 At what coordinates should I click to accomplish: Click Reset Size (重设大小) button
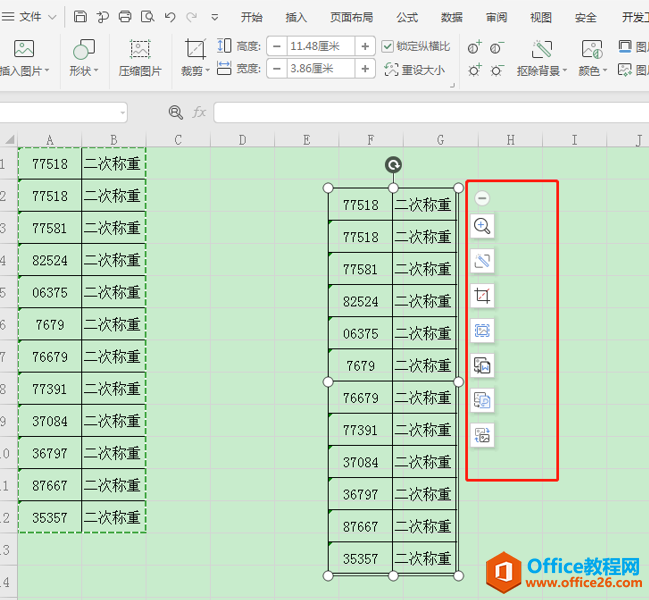click(x=415, y=70)
